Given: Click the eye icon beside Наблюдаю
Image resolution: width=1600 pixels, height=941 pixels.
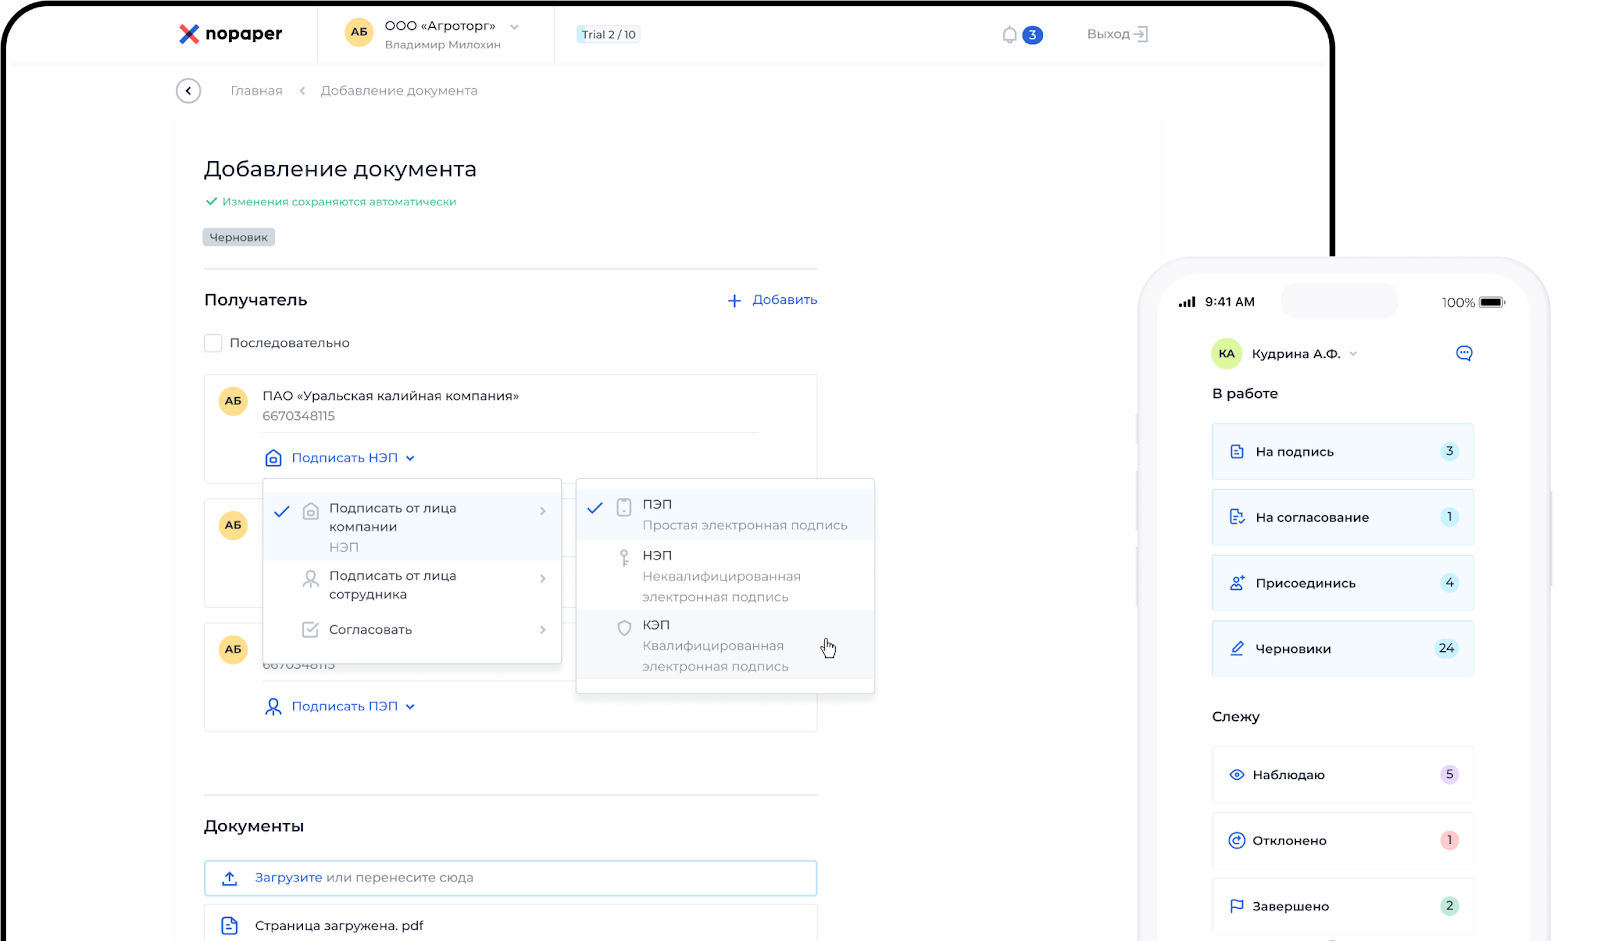Looking at the screenshot, I should pyautogui.click(x=1237, y=775).
